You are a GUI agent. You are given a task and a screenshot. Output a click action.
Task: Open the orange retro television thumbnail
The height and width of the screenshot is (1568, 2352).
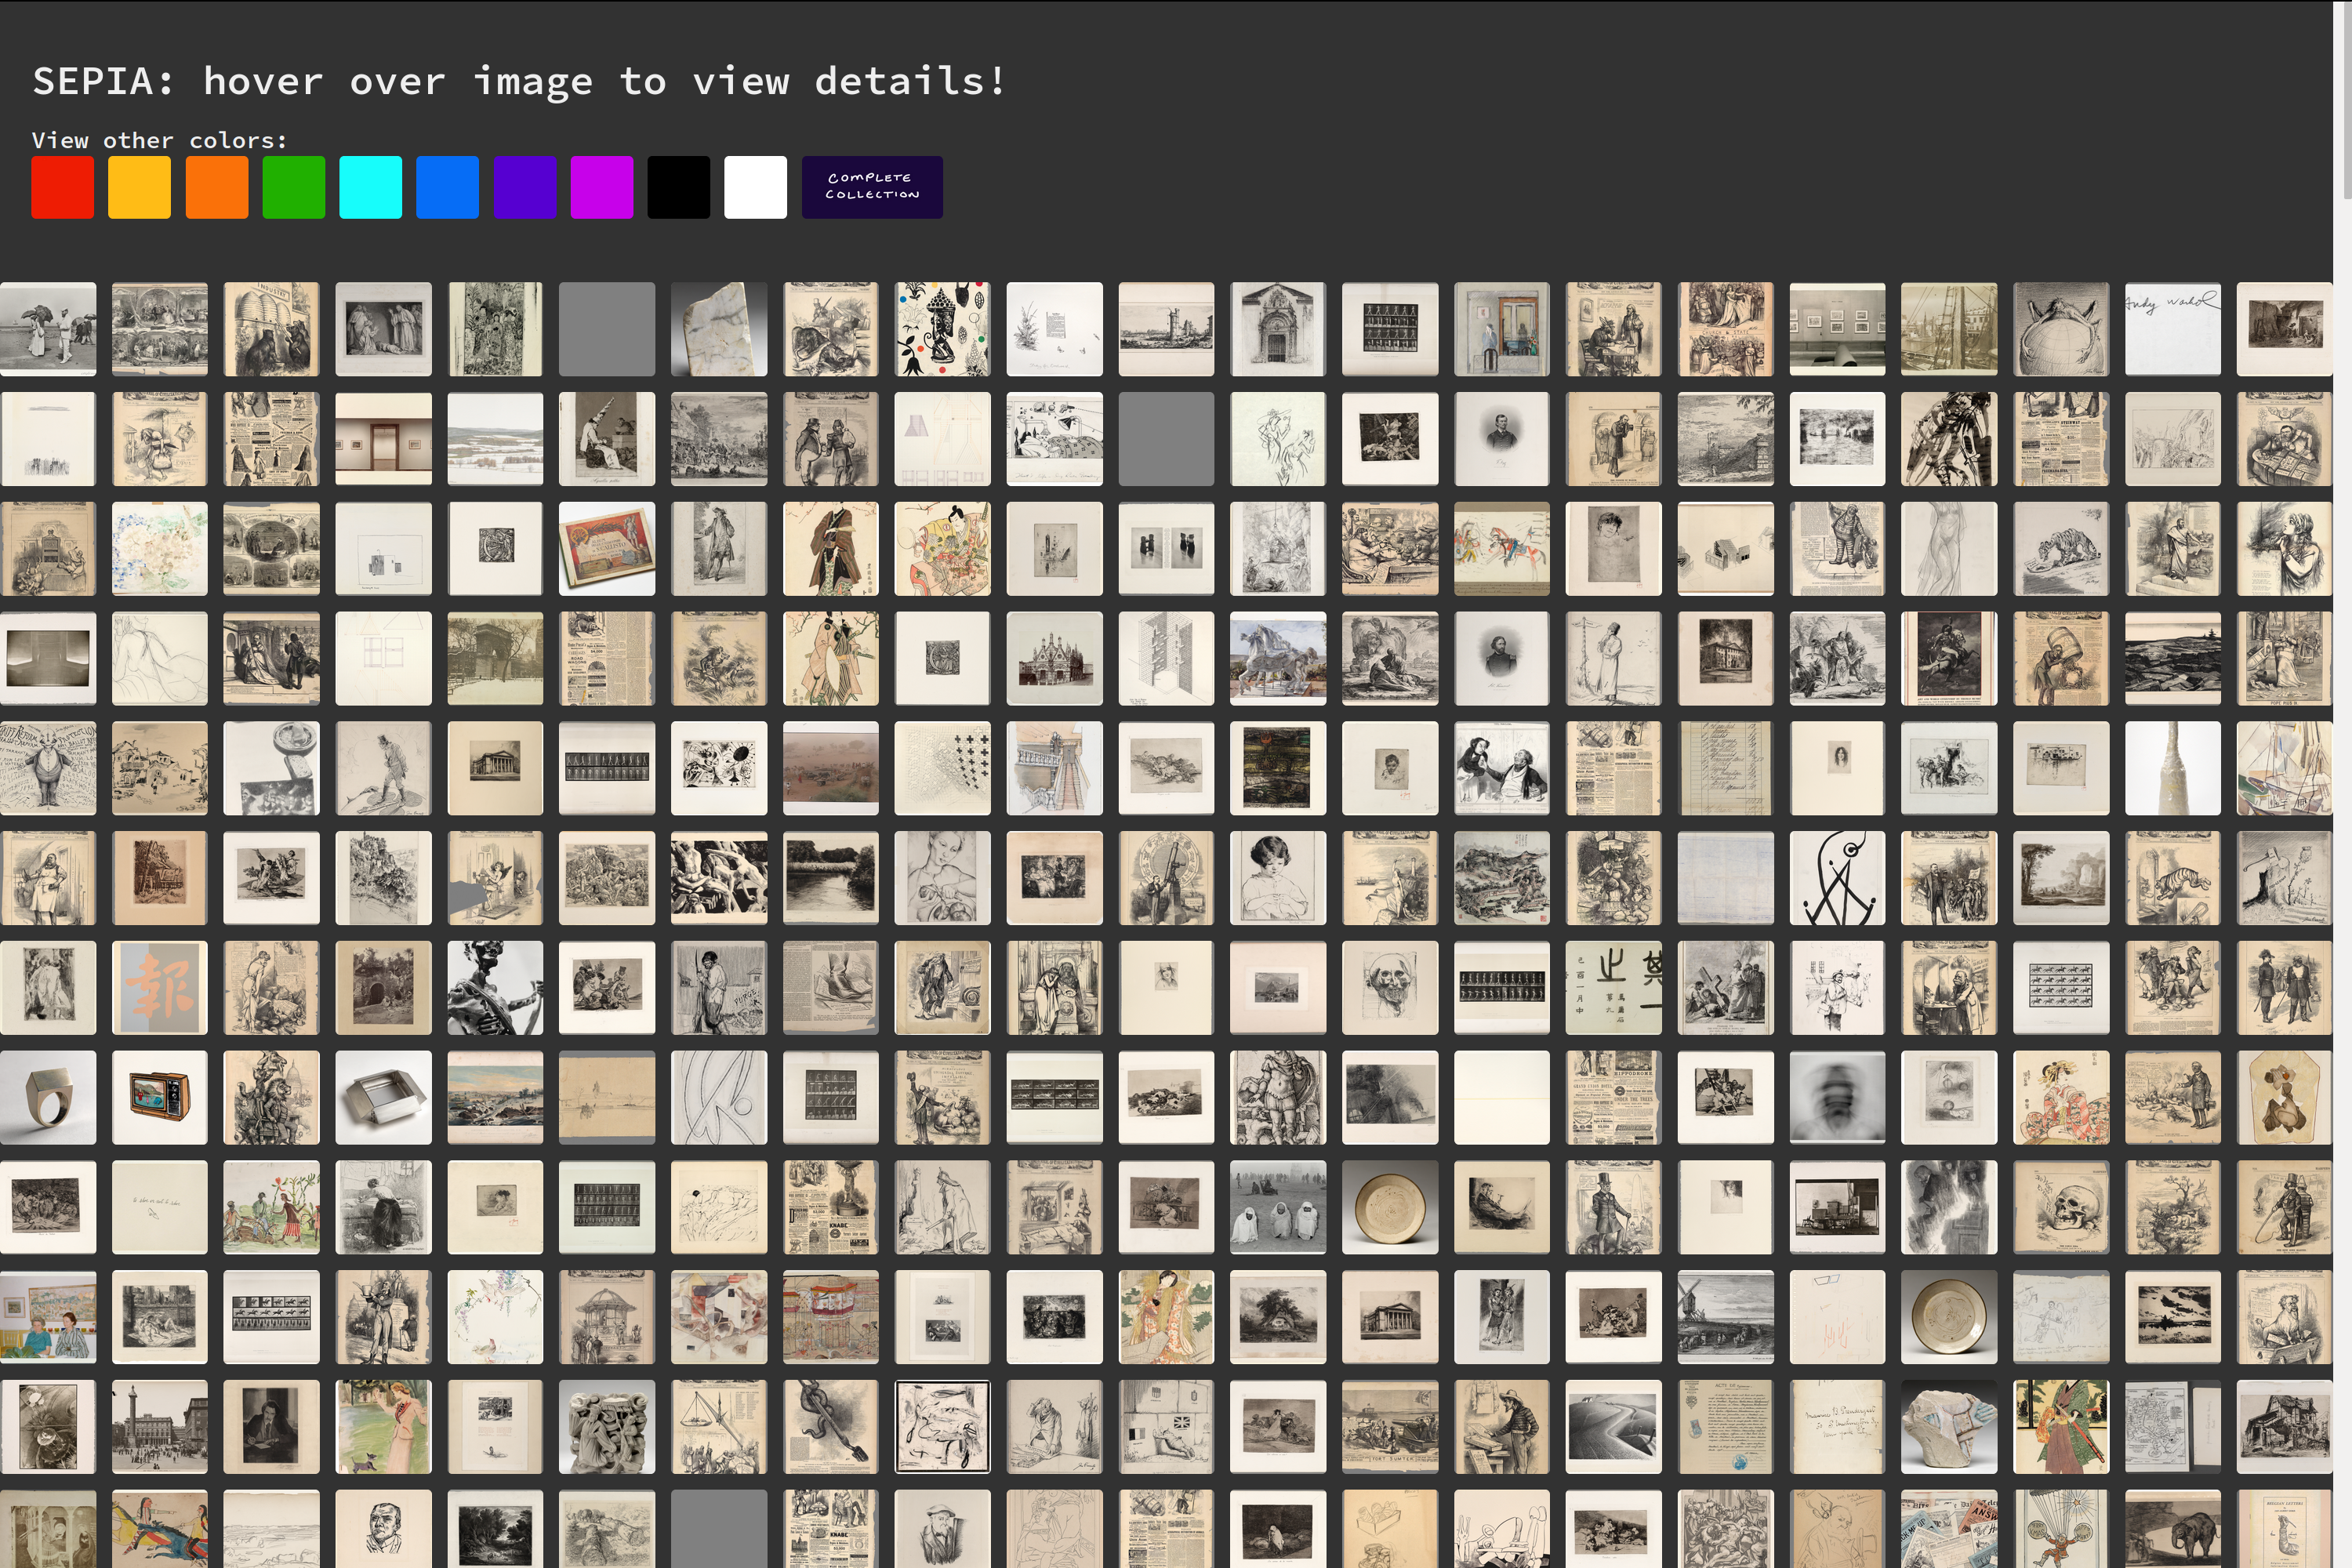click(160, 1097)
